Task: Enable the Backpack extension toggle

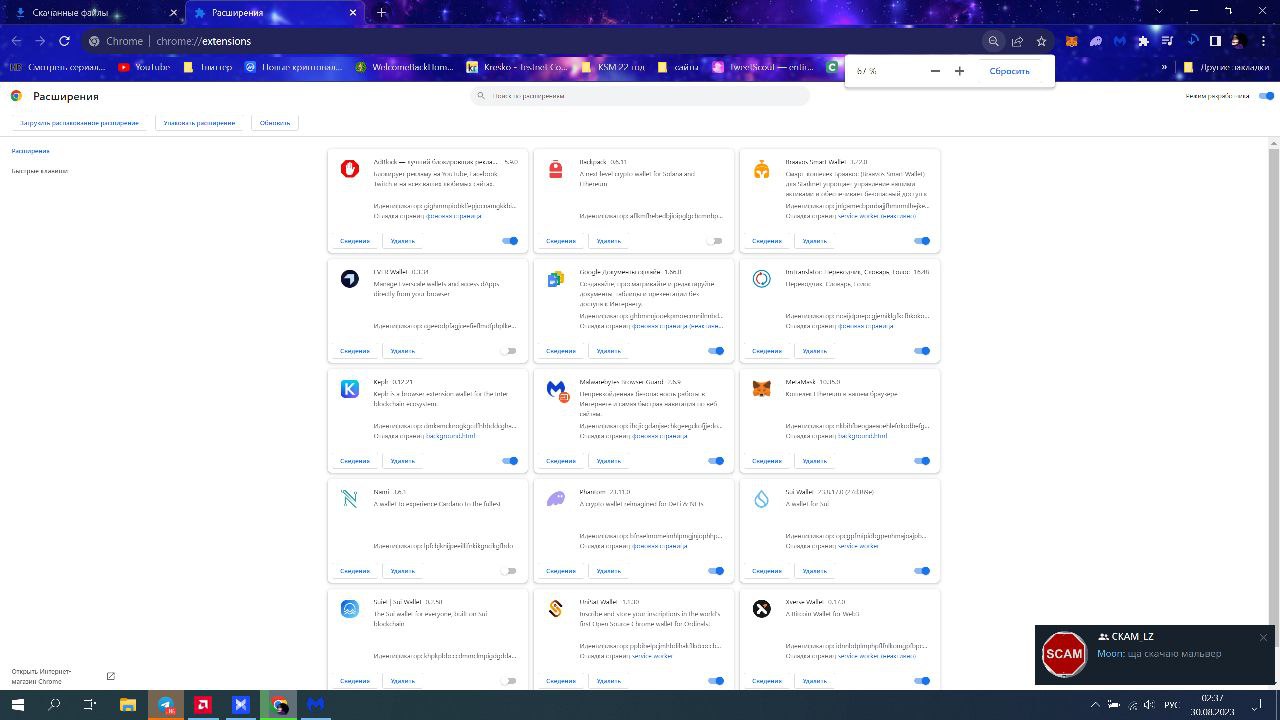Action: click(x=714, y=241)
